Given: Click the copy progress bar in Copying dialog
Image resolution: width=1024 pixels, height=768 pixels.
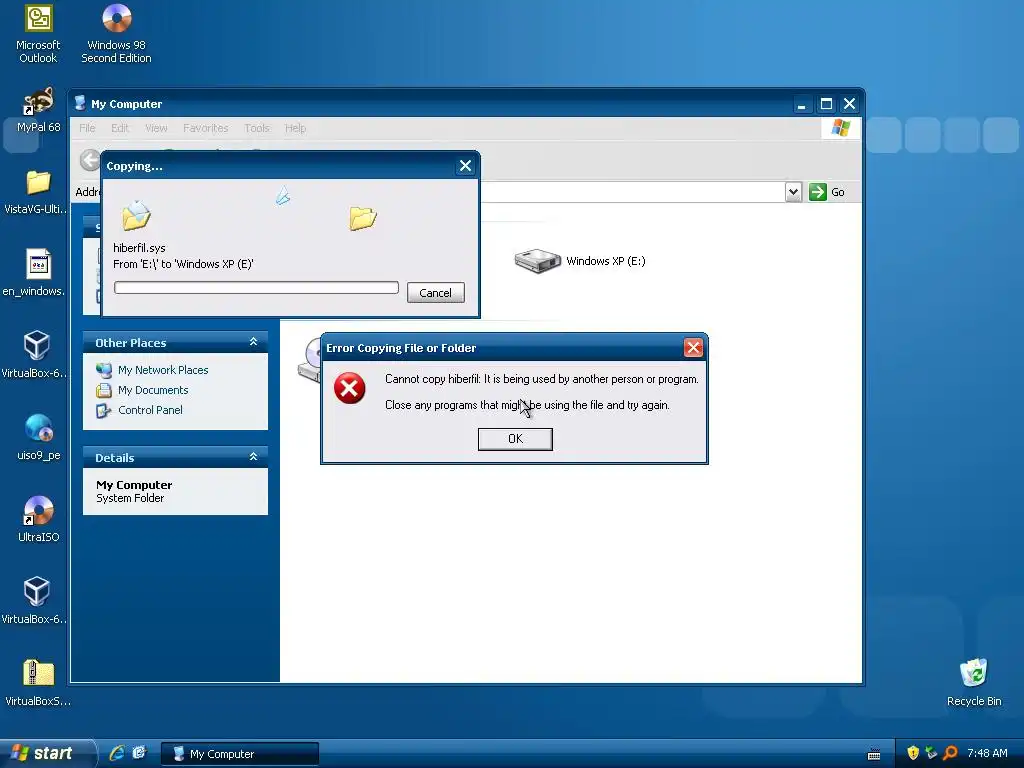Looking at the screenshot, I should tap(256, 288).
